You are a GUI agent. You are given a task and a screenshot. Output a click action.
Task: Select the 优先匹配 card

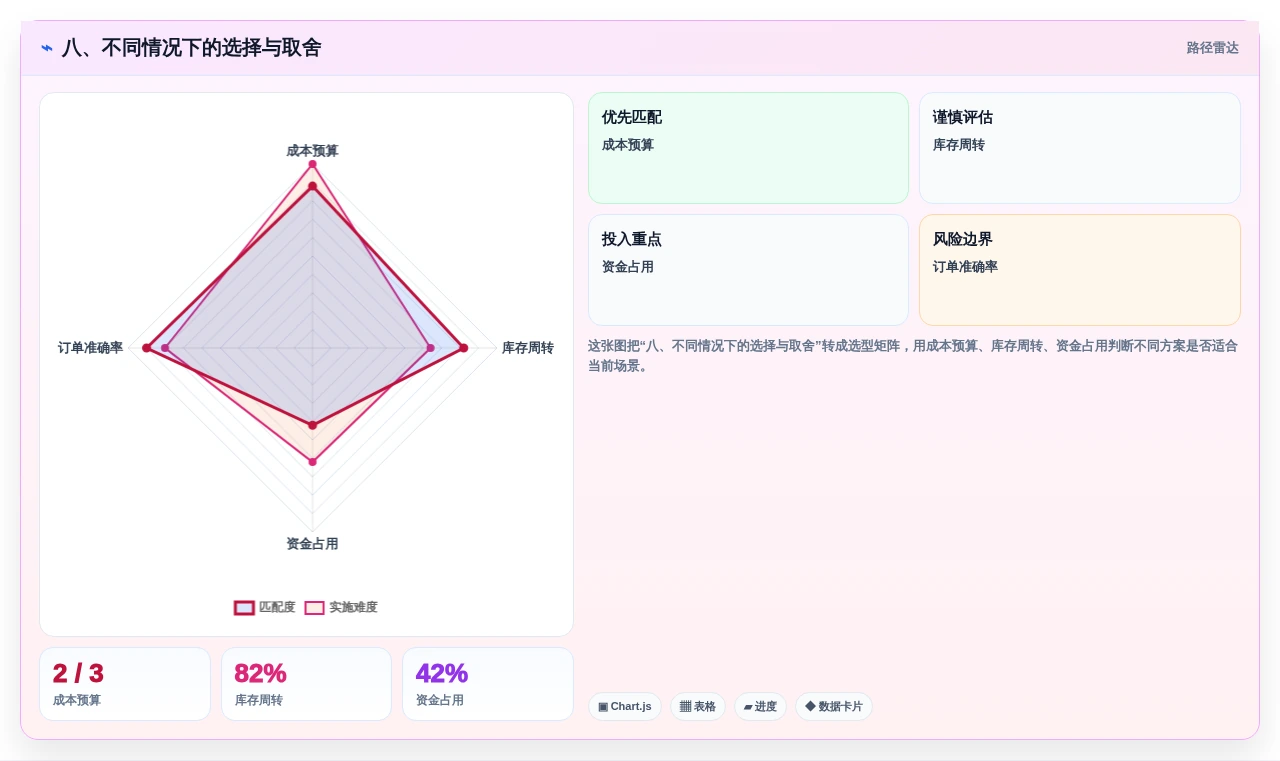click(x=748, y=148)
